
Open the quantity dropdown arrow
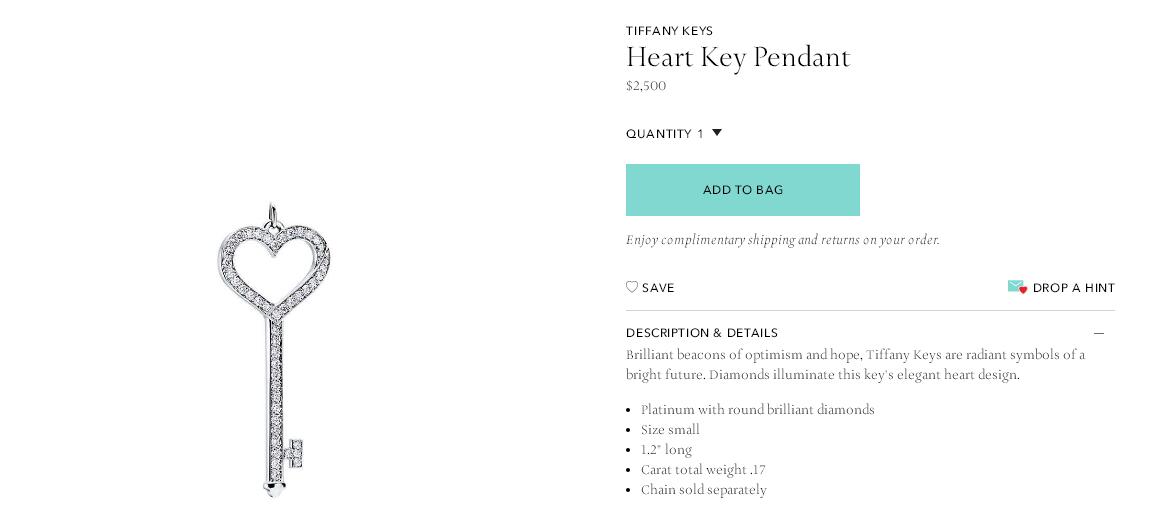click(717, 133)
